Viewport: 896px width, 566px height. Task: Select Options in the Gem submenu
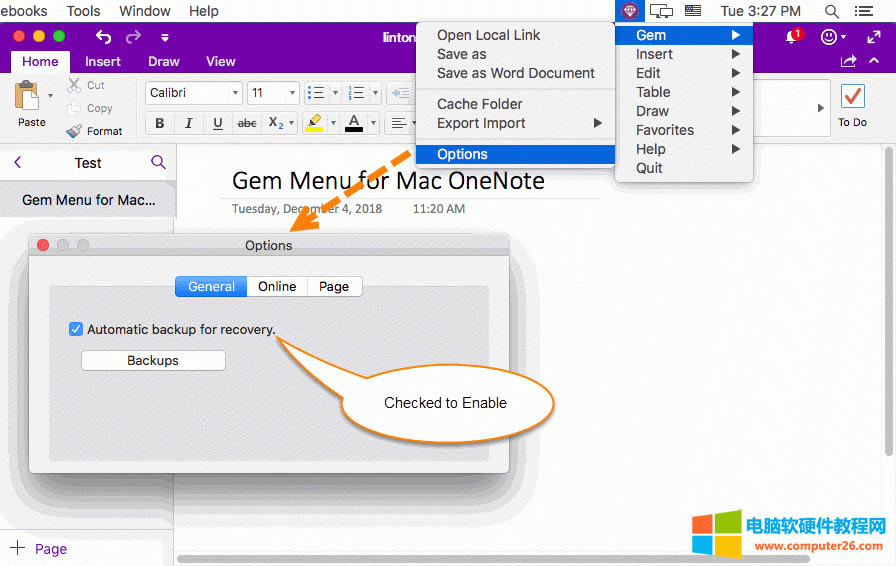[462, 154]
